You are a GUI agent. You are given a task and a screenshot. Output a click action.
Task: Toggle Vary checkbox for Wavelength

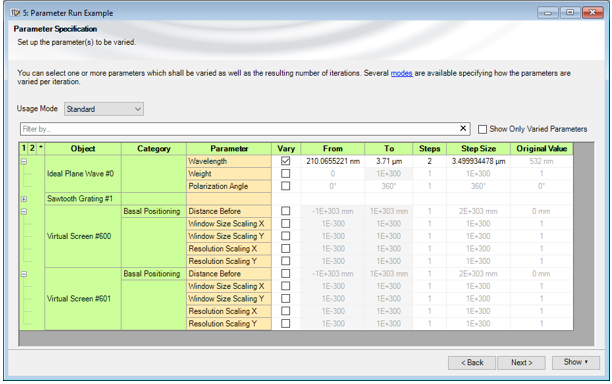[286, 161]
